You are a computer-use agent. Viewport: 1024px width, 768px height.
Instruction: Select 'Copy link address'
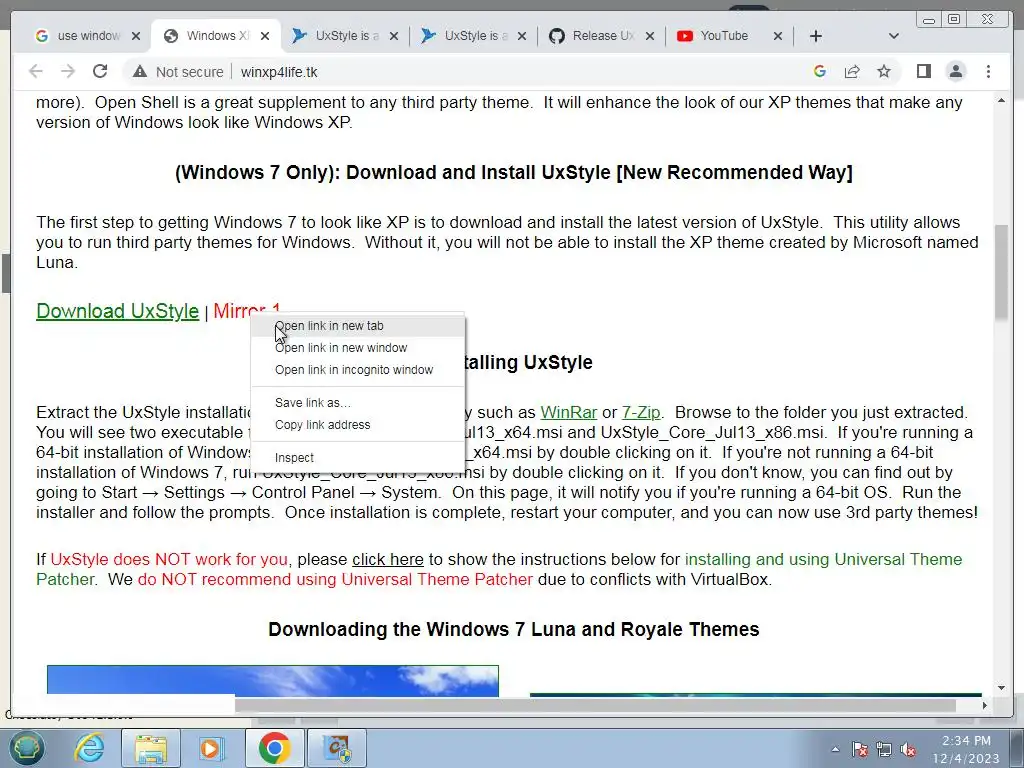(358, 425)
